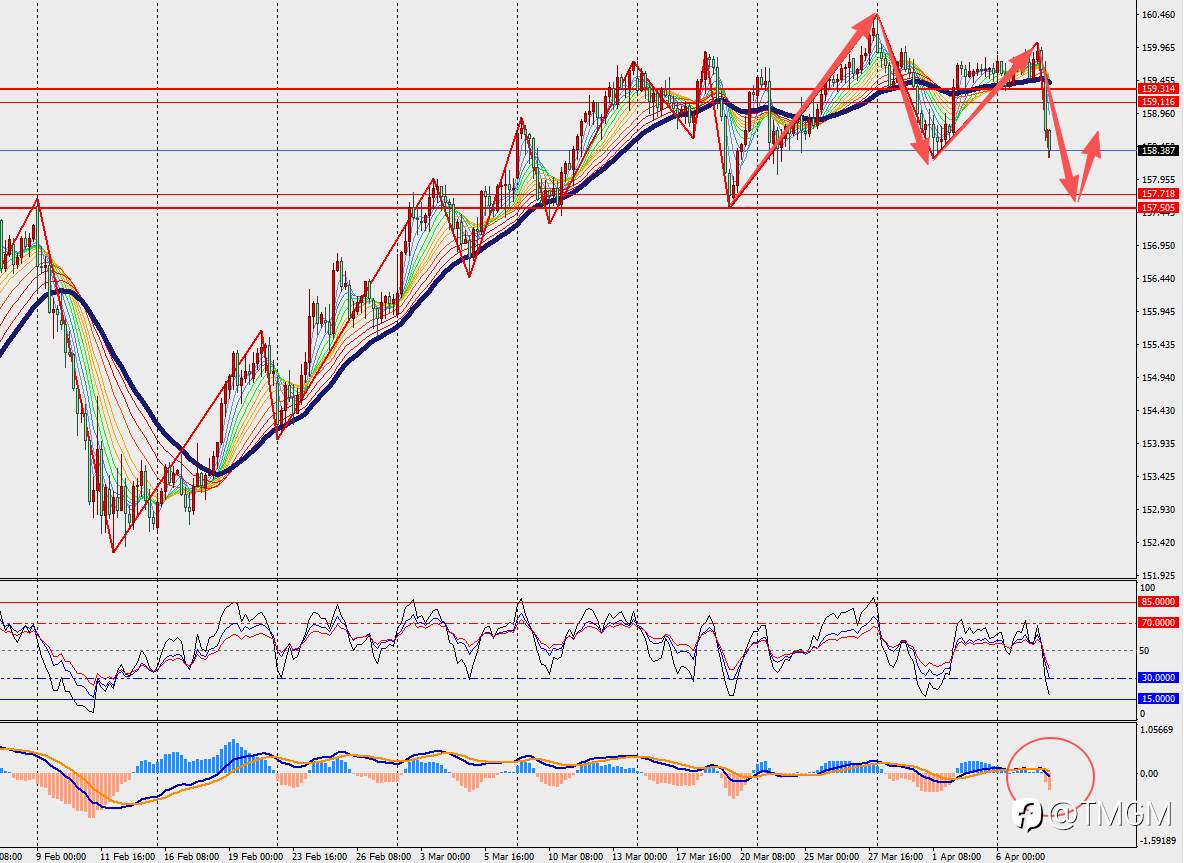Click the 157.955 value on price axis
This screenshot has height=863, width=1184.
click(1158, 180)
